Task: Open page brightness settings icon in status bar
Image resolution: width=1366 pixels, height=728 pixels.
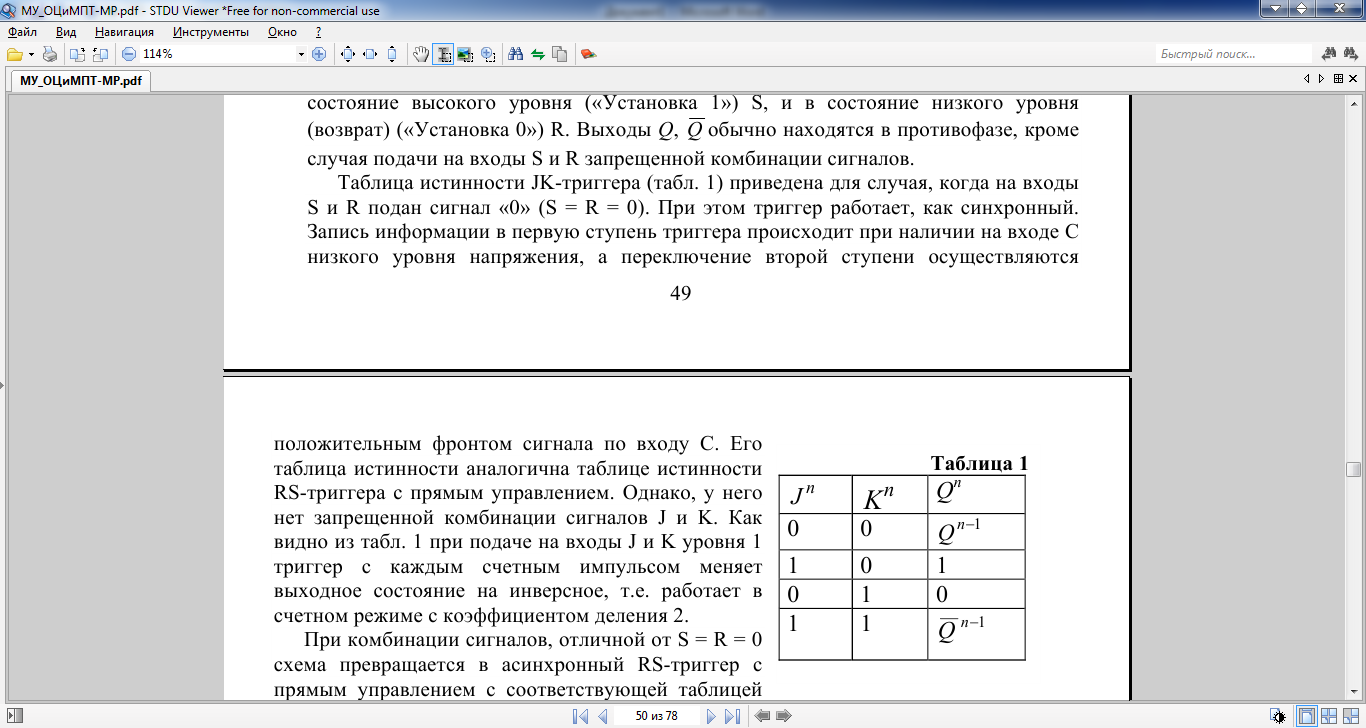Action: click(x=1278, y=716)
